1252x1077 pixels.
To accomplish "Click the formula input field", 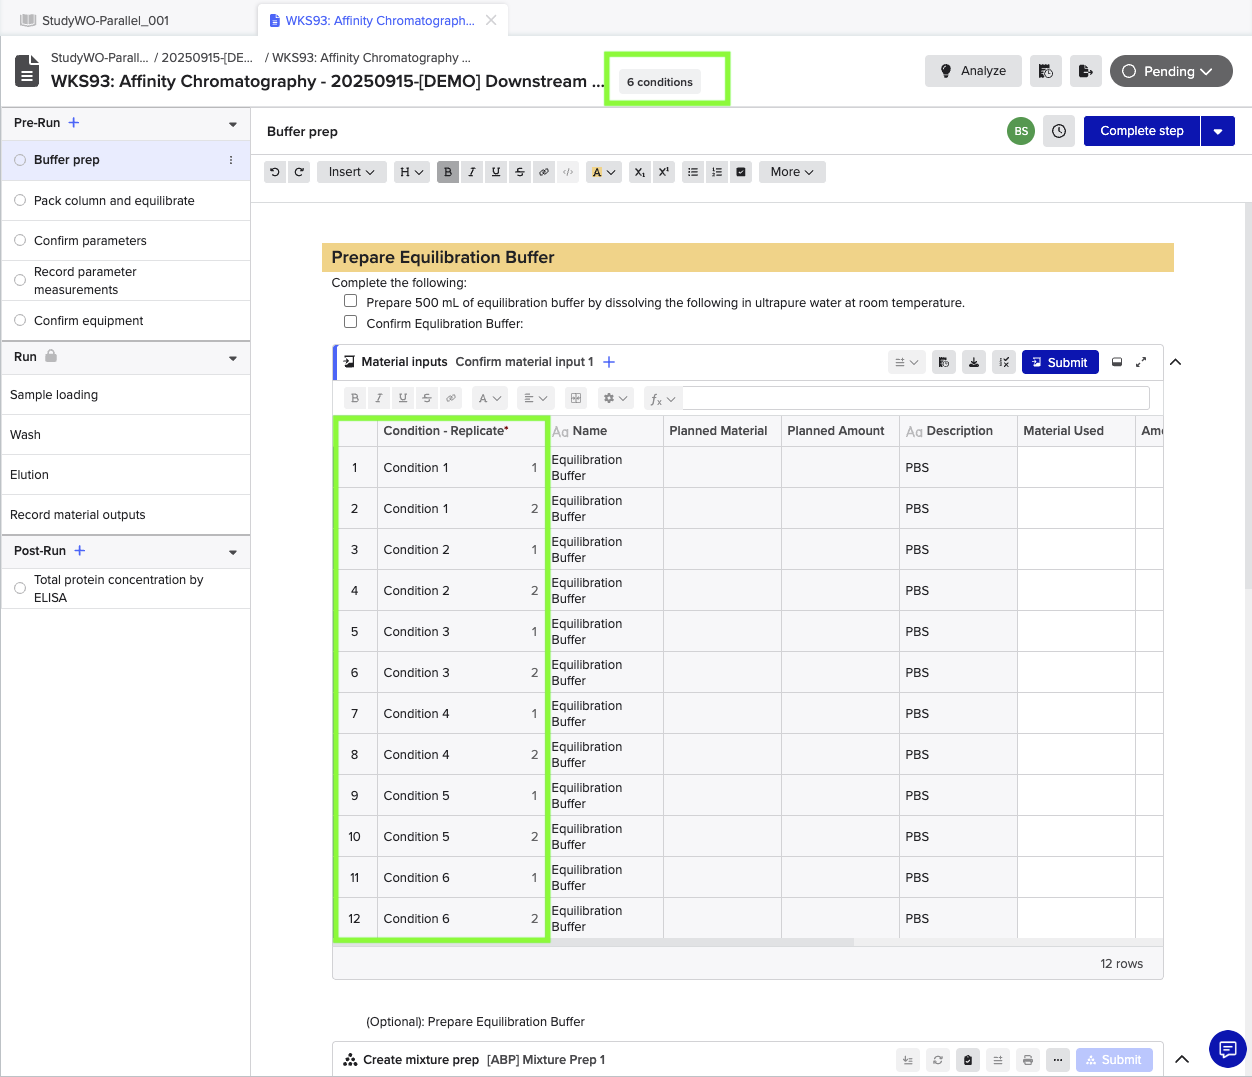I will 915,398.
